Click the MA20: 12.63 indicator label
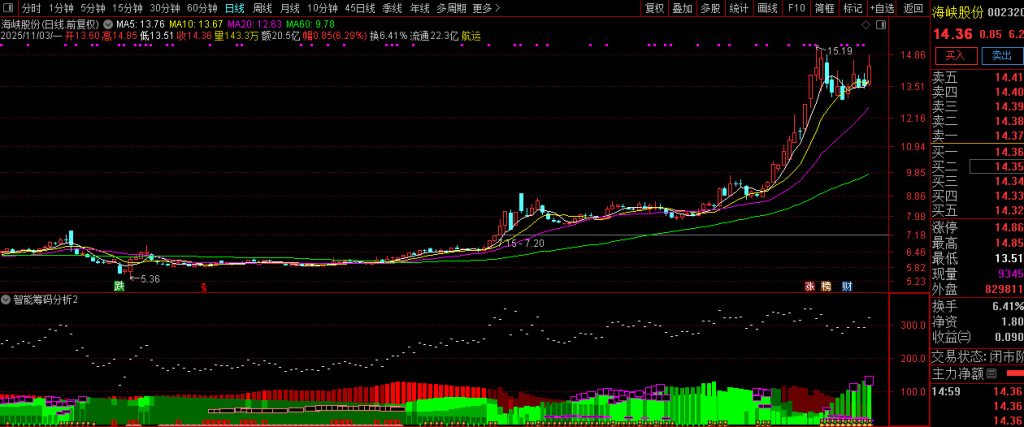Screen dimensions: 1024x427 pos(255,25)
